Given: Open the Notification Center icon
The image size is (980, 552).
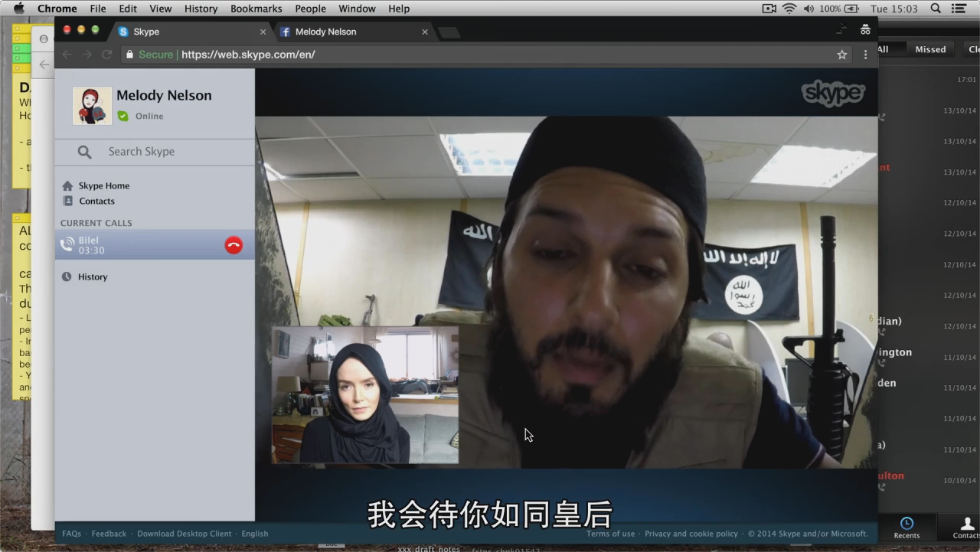Looking at the screenshot, I should coord(959,8).
